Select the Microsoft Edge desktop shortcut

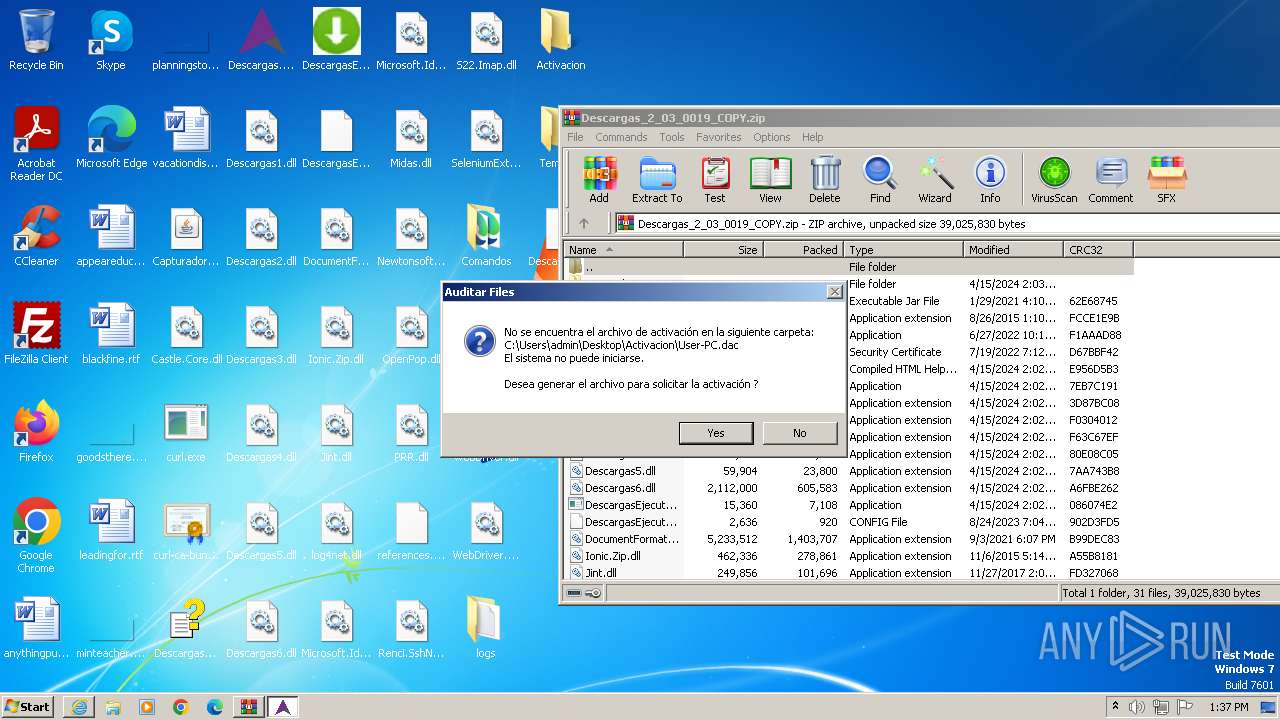pyautogui.click(x=111, y=139)
